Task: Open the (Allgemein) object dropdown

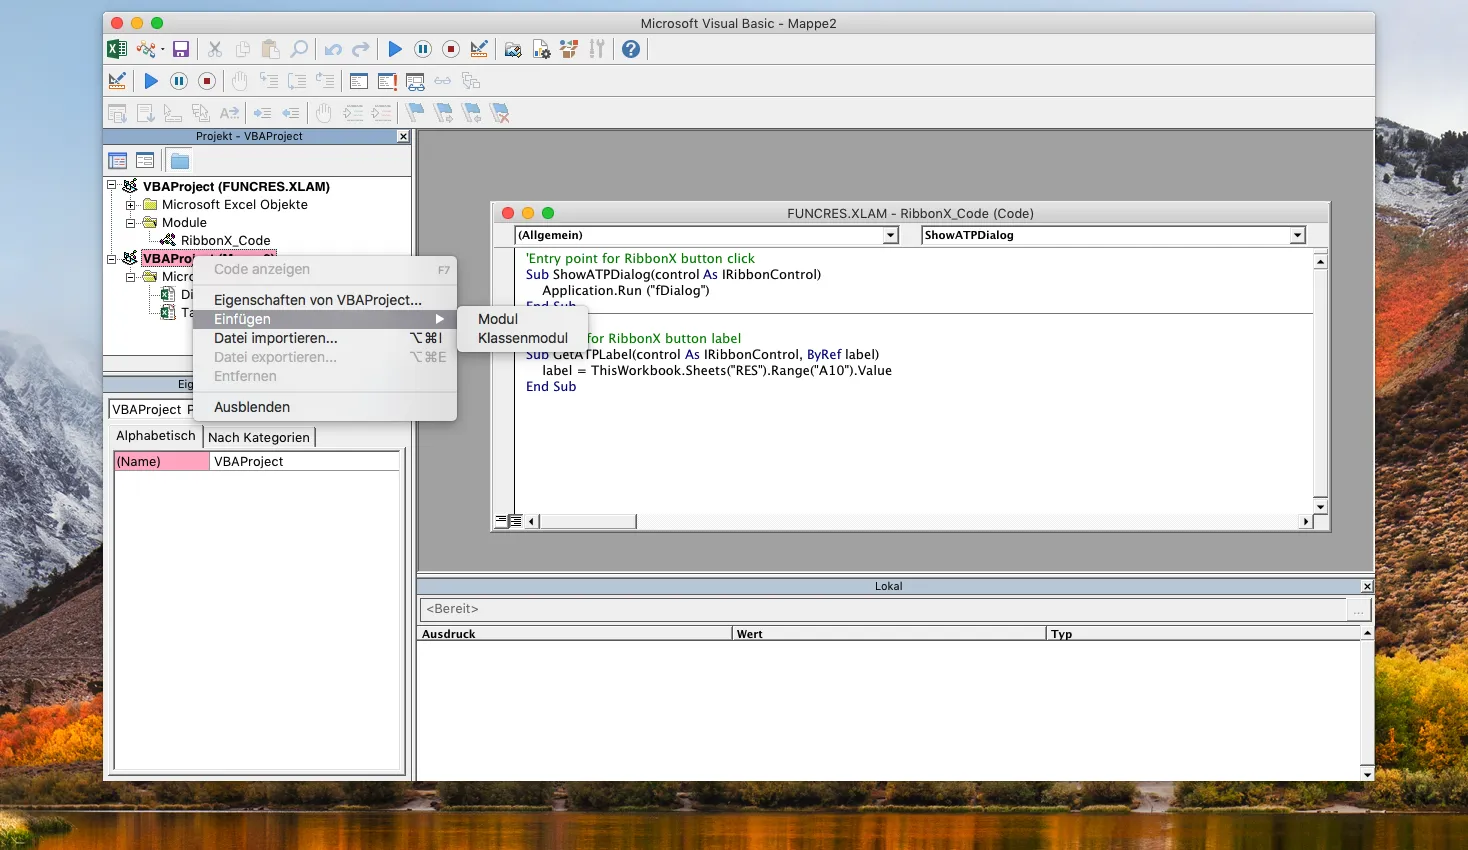Action: 890,235
